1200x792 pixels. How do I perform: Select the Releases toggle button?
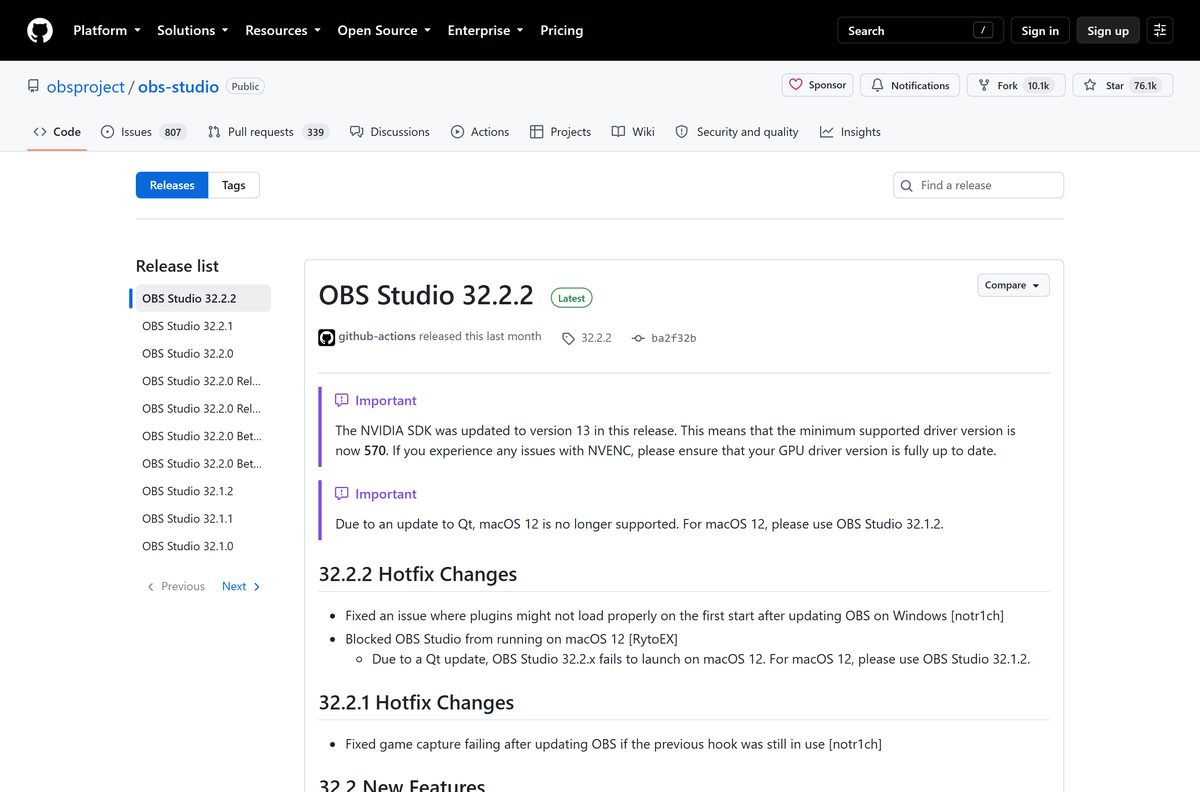172,185
